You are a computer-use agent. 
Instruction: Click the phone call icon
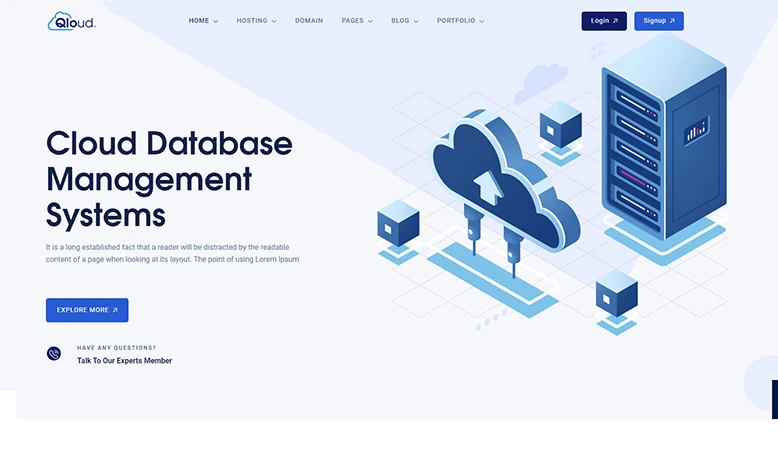[54, 353]
